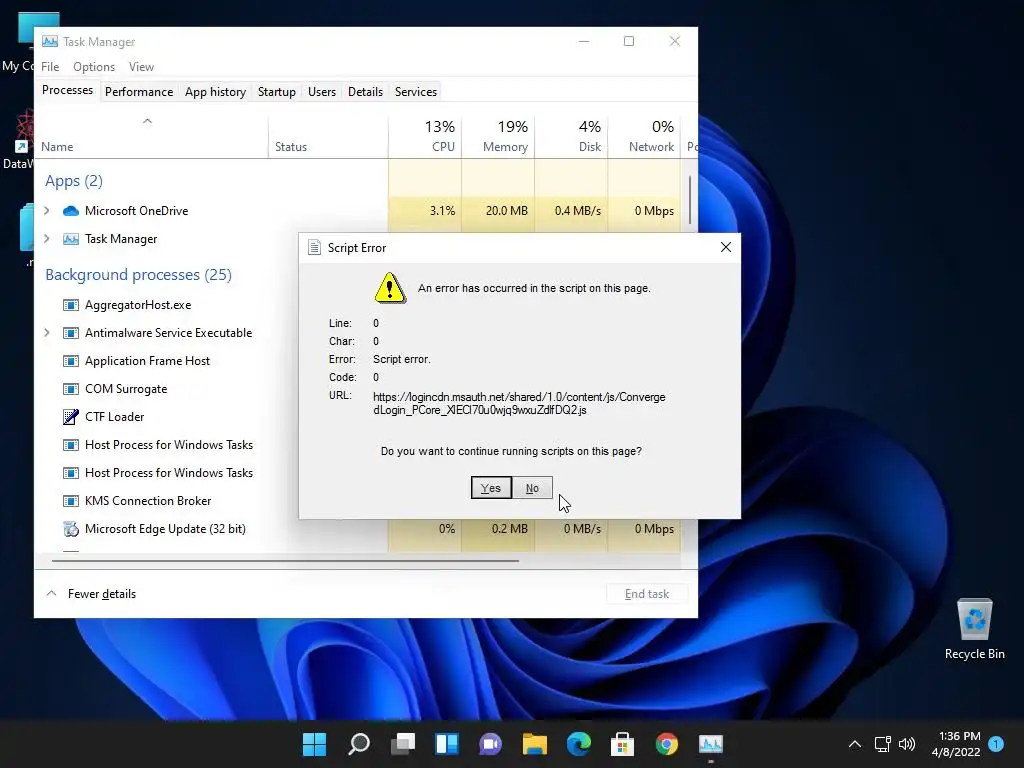Image resolution: width=1024 pixels, height=768 pixels.
Task: Open the notification badge in tray
Action: tap(996, 744)
